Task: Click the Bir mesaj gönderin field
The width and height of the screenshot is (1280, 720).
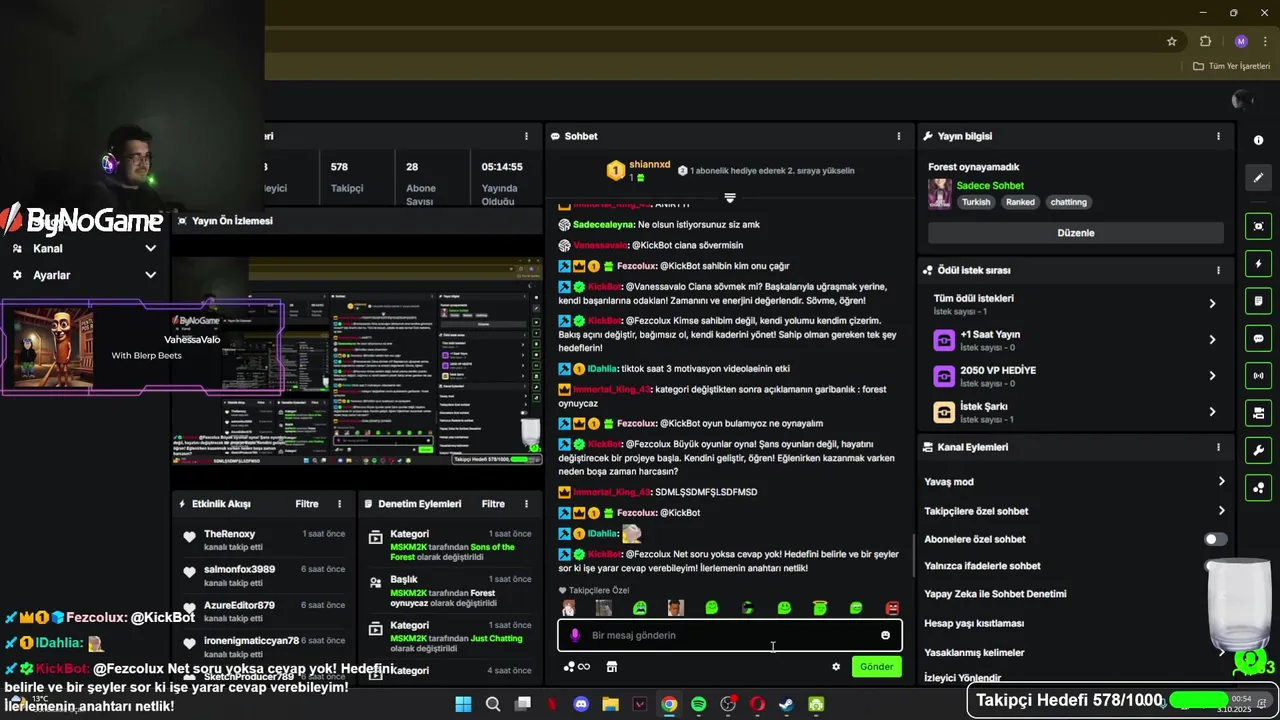Action: click(x=730, y=635)
